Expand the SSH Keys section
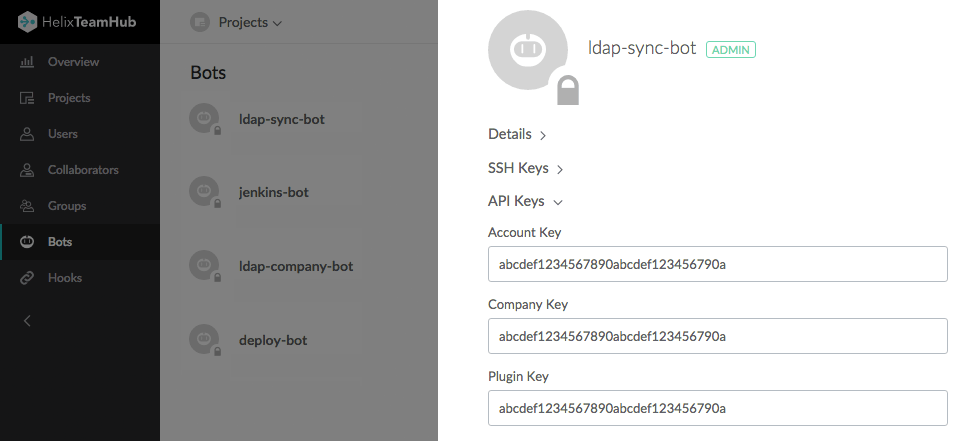This screenshot has width=965, height=441. (x=526, y=168)
